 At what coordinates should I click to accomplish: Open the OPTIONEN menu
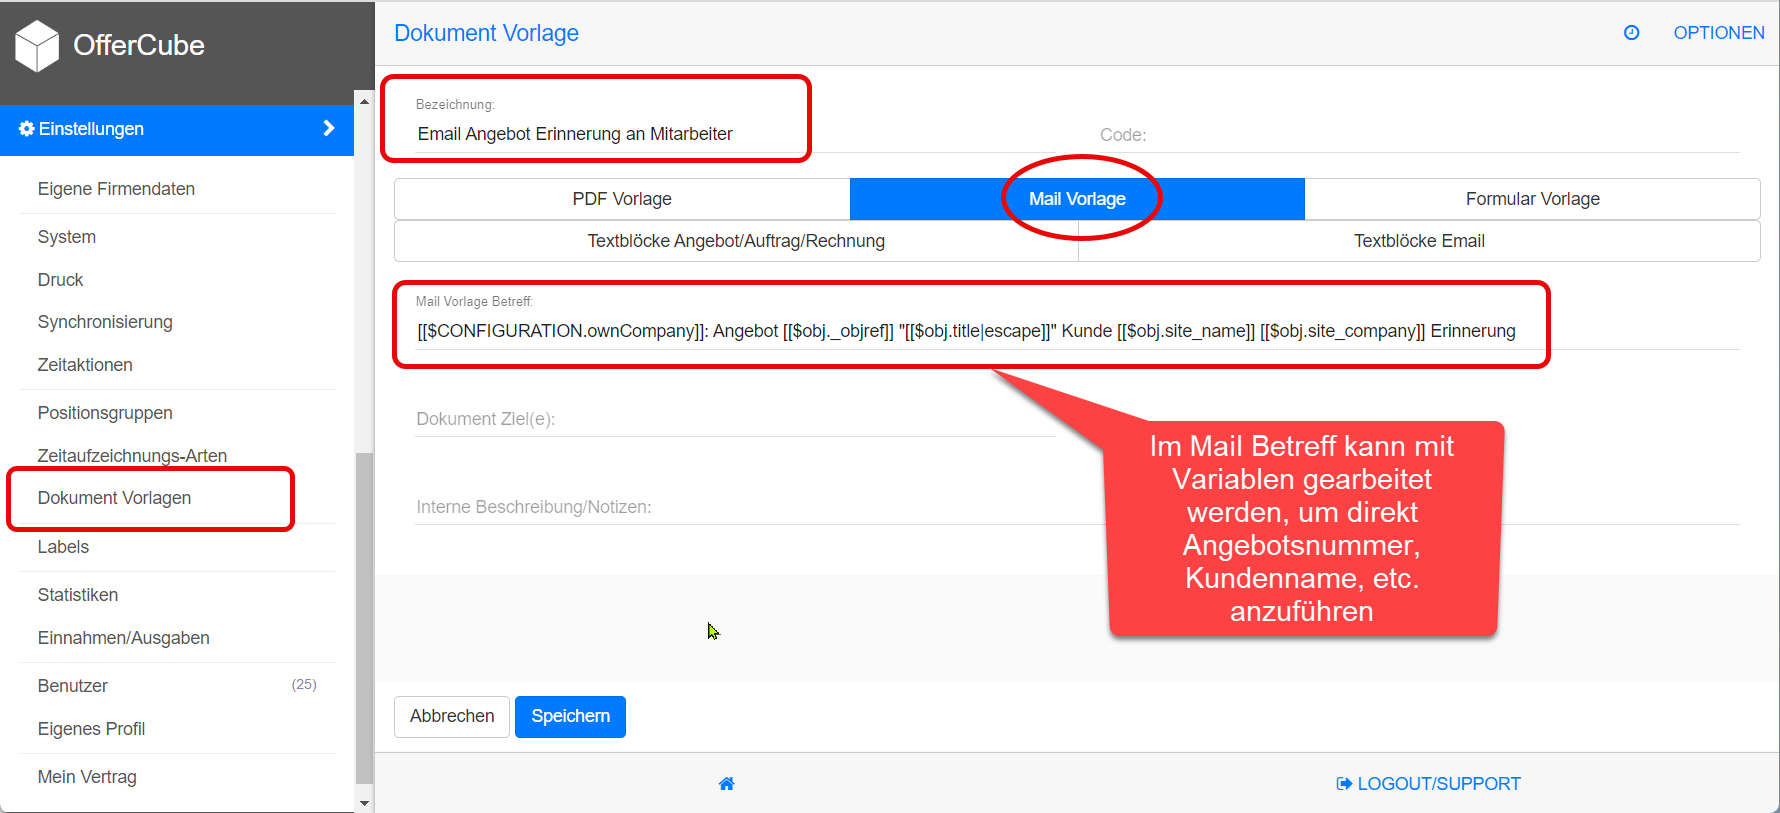1719,33
